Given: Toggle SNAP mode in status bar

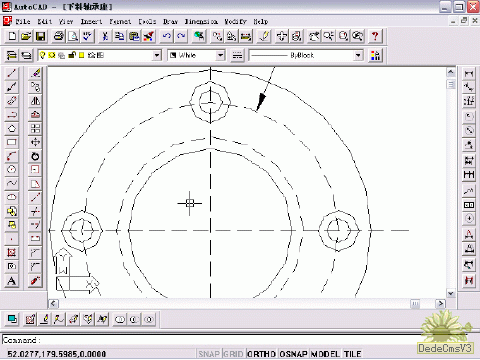Looking at the screenshot, I should 209,354.
